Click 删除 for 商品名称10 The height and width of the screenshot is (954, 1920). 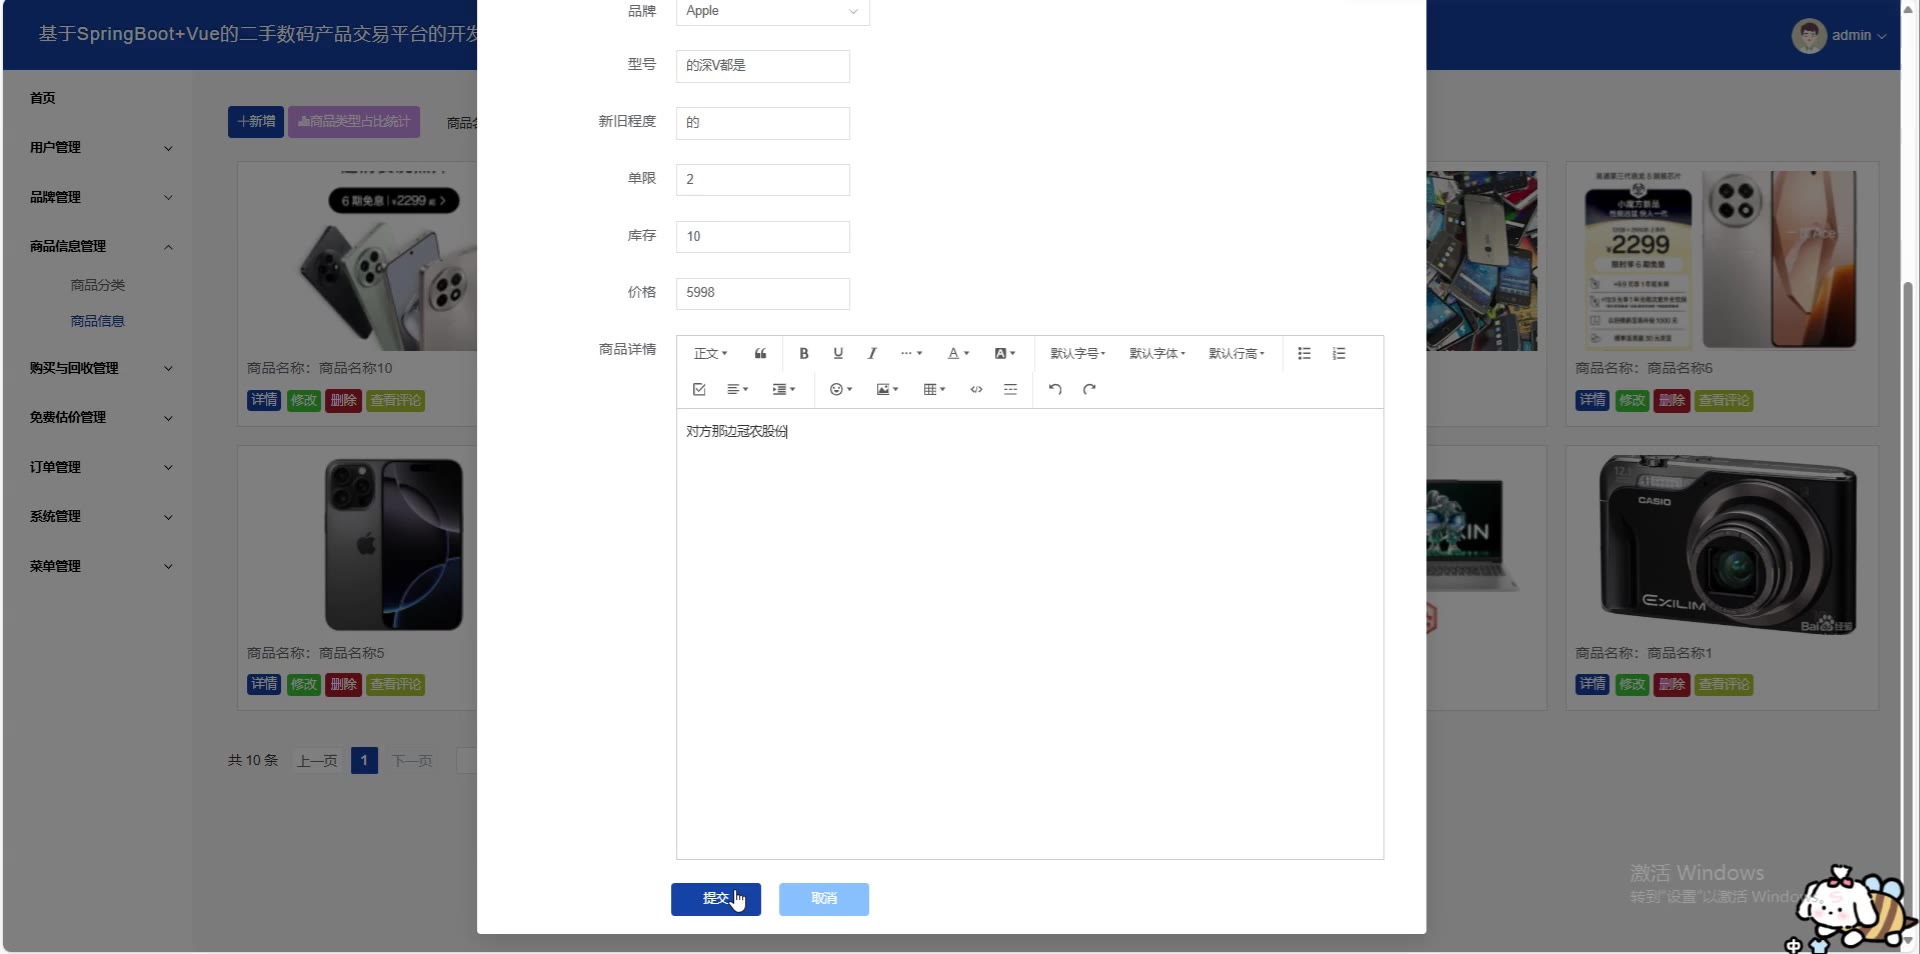tap(344, 401)
